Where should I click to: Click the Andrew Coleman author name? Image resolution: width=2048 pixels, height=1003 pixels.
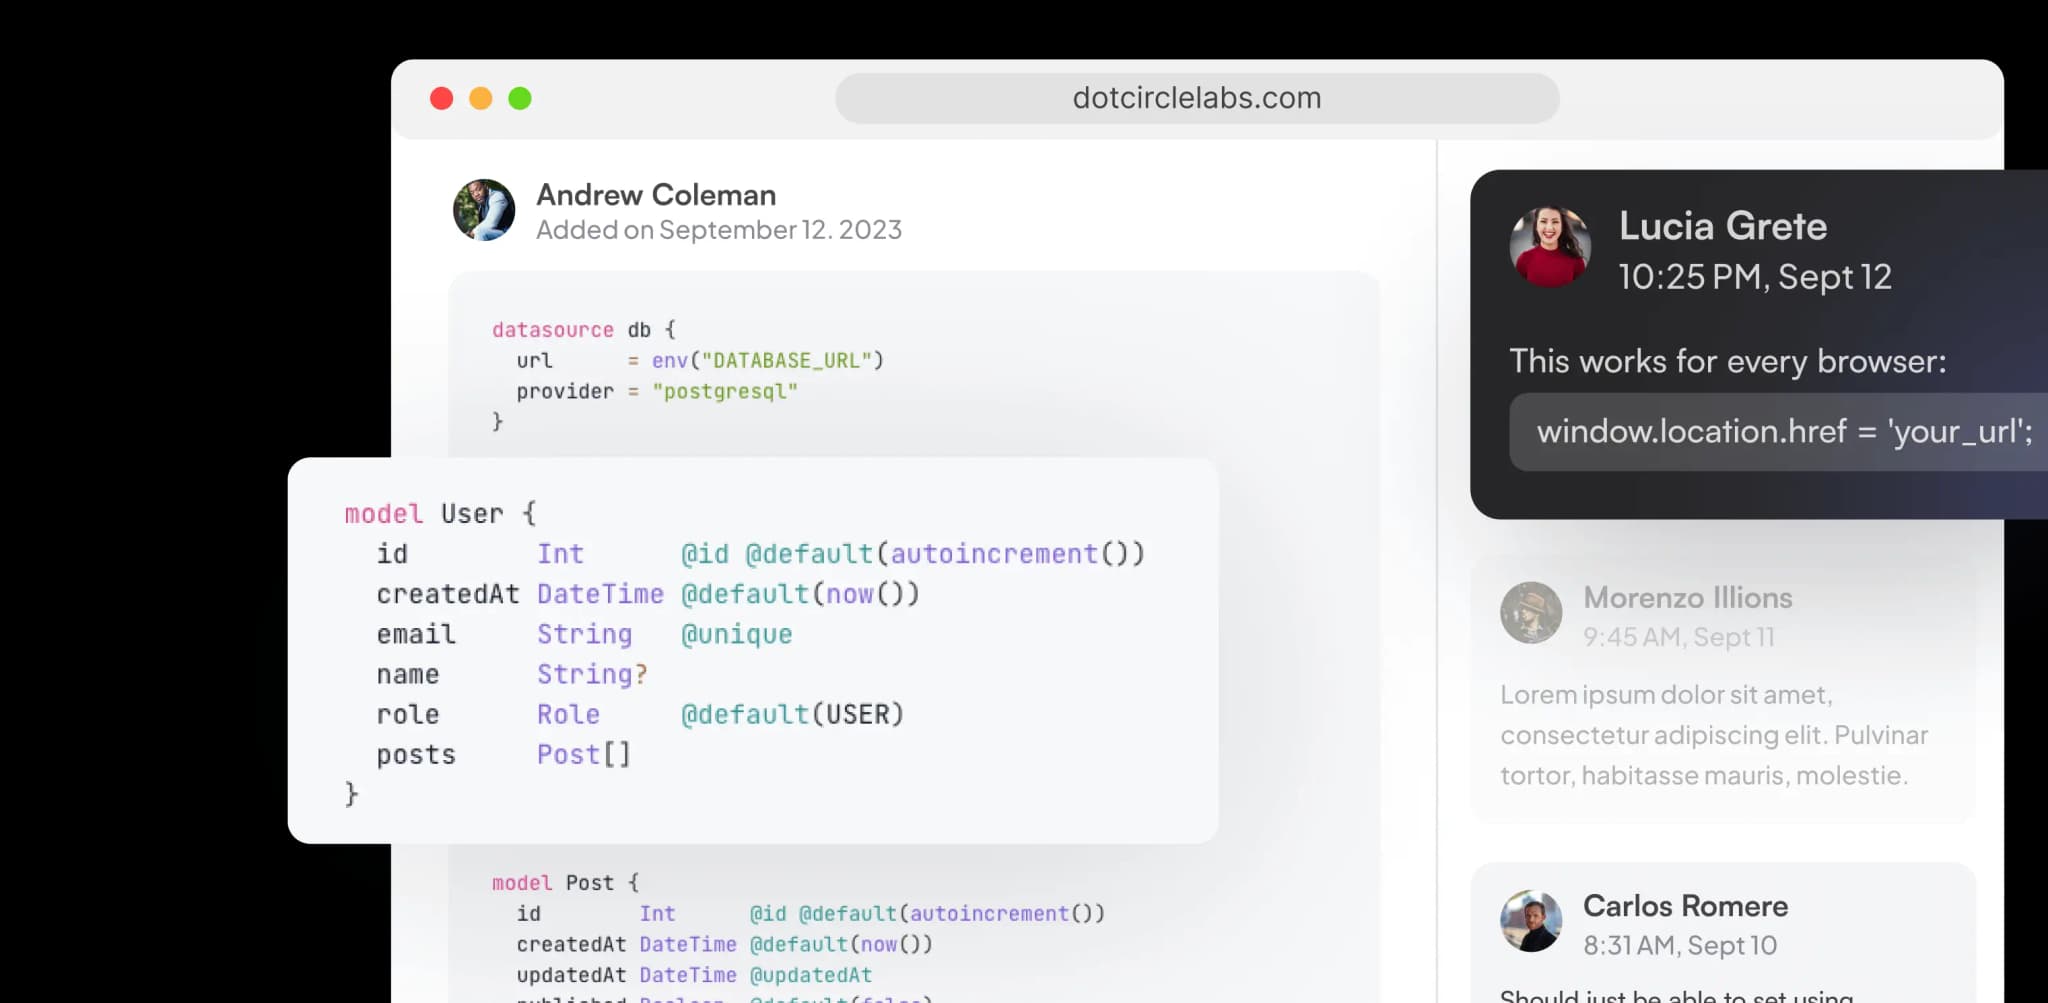coord(656,195)
